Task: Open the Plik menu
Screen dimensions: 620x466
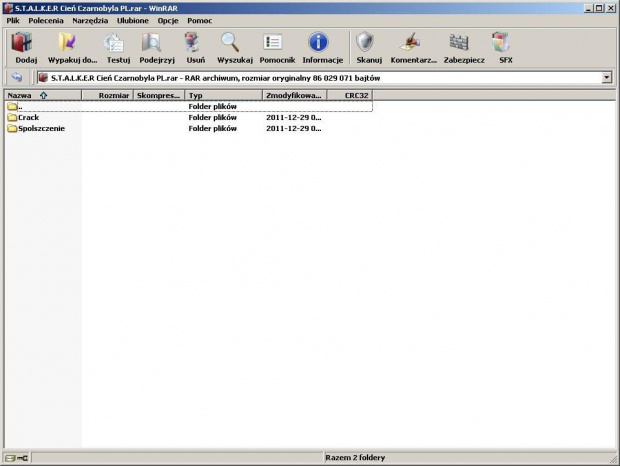Action: coord(13,21)
